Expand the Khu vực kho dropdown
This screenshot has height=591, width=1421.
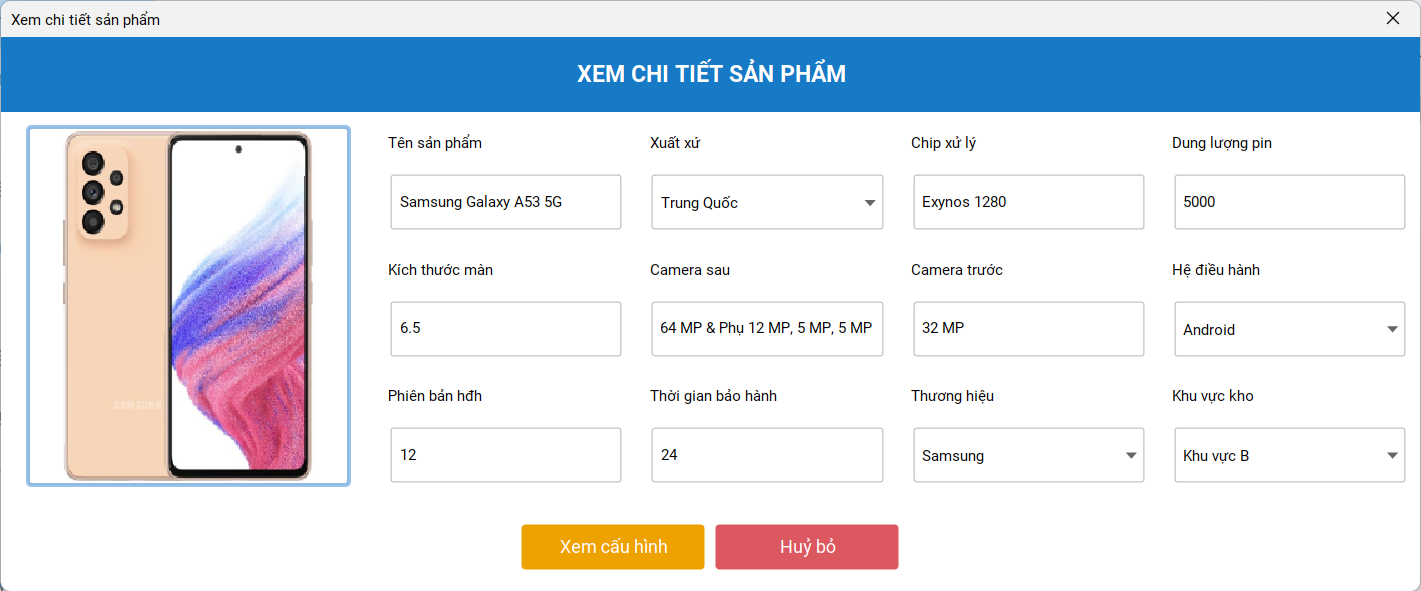click(x=1290, y=455)
